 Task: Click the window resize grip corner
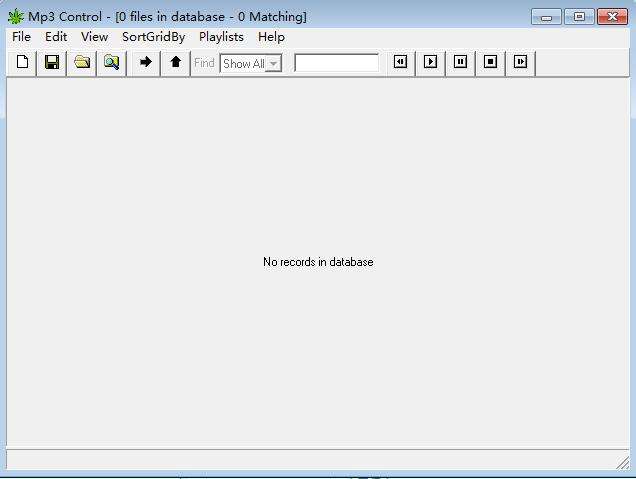[623, 463]
